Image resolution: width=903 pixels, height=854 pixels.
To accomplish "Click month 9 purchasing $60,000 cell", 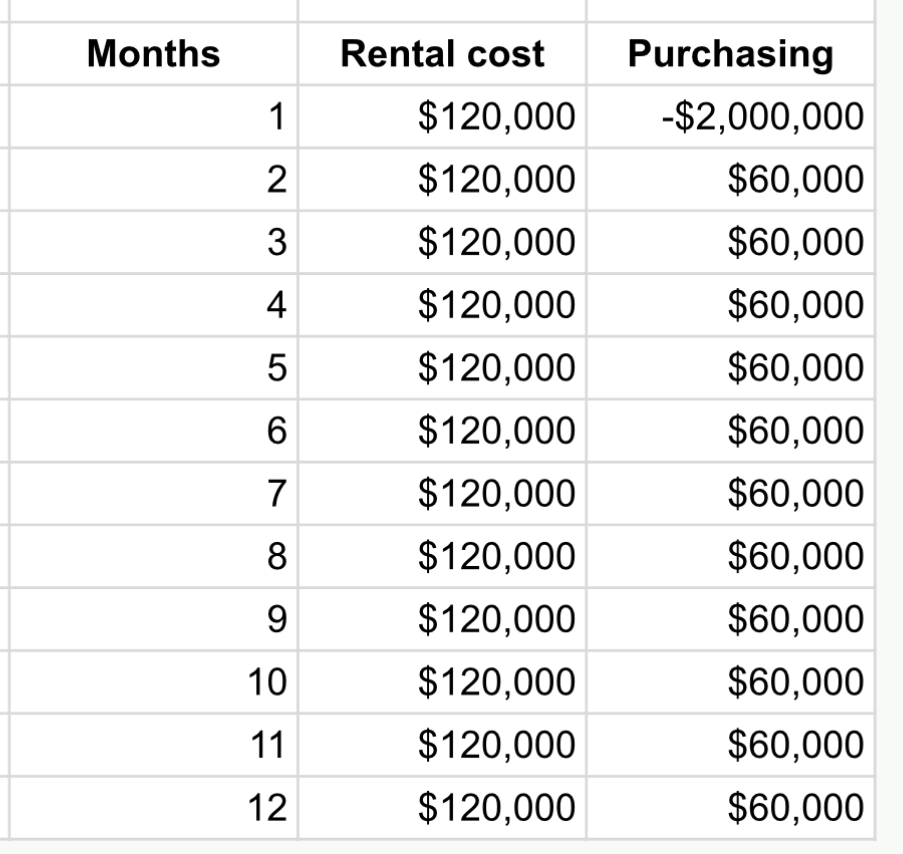I will tap(730, 618).
